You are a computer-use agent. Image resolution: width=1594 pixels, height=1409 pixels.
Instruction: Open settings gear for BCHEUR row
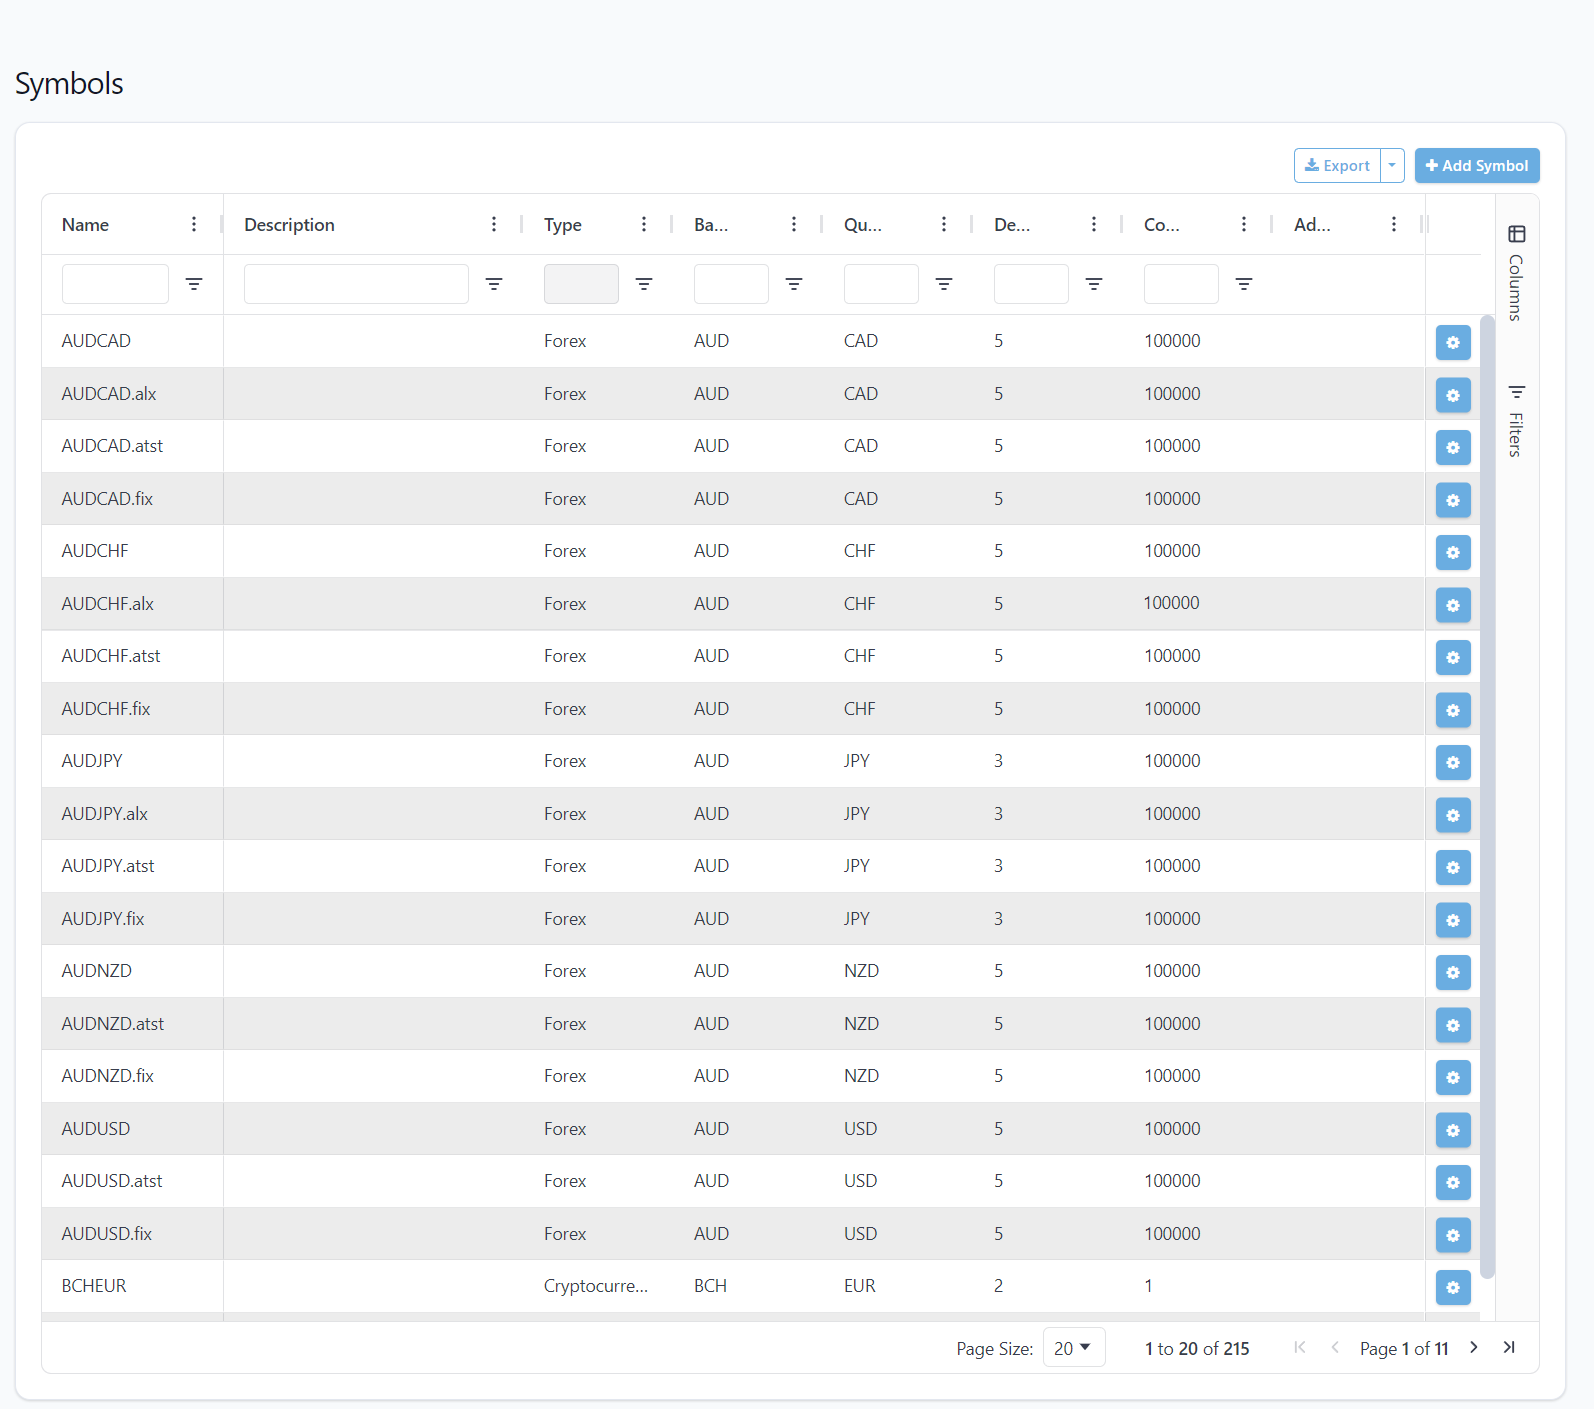point(1452,1287)
